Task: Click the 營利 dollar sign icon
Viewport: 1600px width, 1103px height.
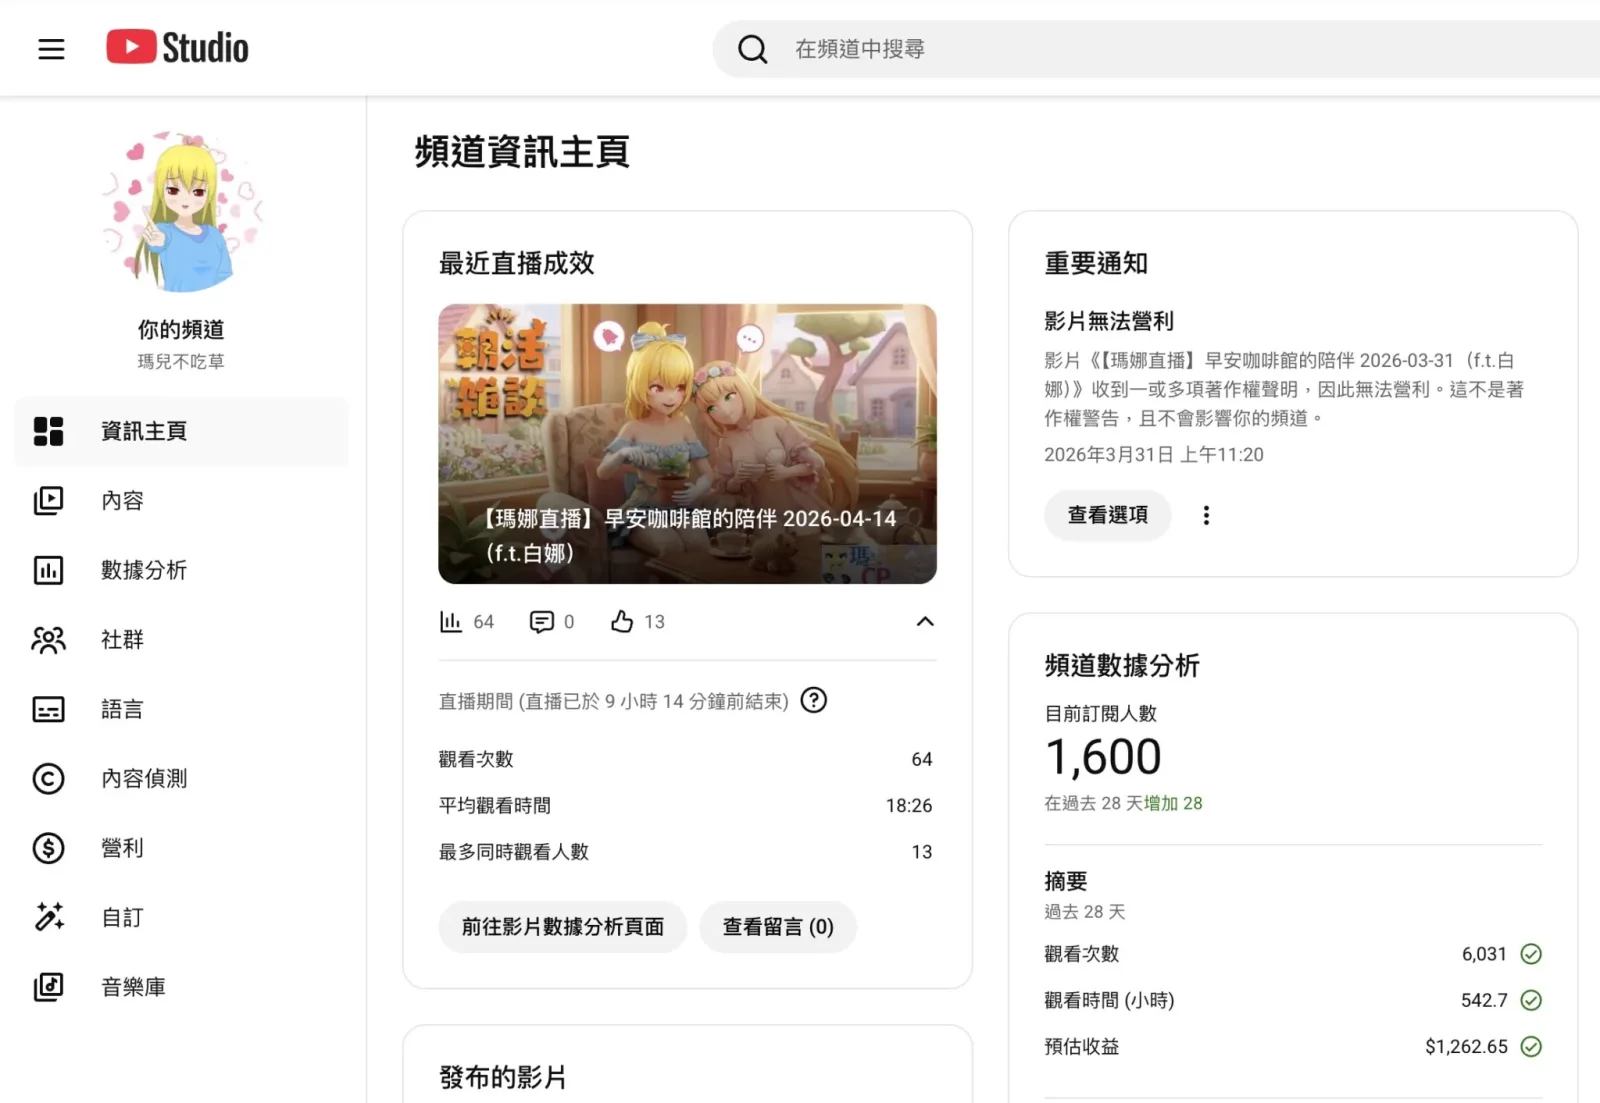Action: coord(48,848)
